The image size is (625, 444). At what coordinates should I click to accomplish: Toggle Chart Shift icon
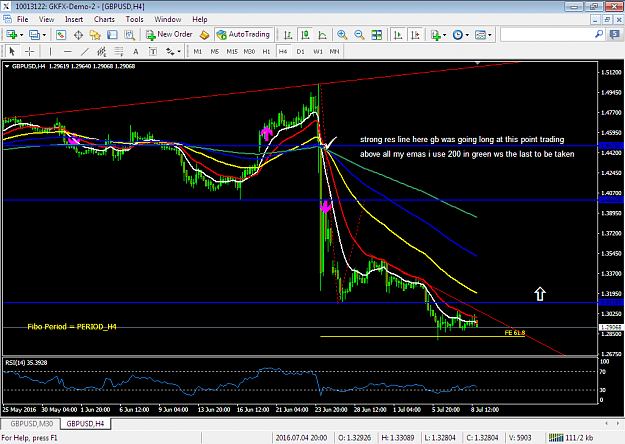click(x=415, y=35)
